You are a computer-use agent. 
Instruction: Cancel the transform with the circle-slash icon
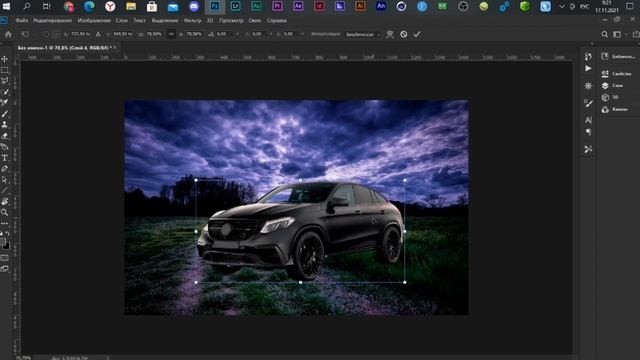click(404, 34)
